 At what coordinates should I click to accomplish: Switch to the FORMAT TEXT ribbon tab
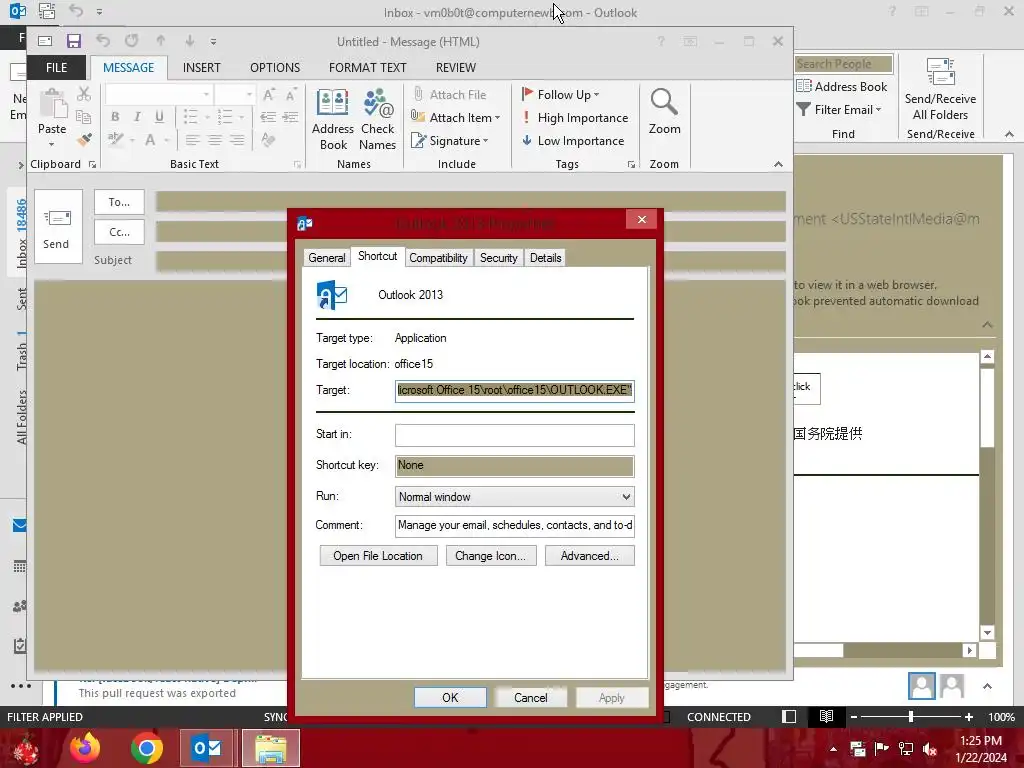click(368, 67)
